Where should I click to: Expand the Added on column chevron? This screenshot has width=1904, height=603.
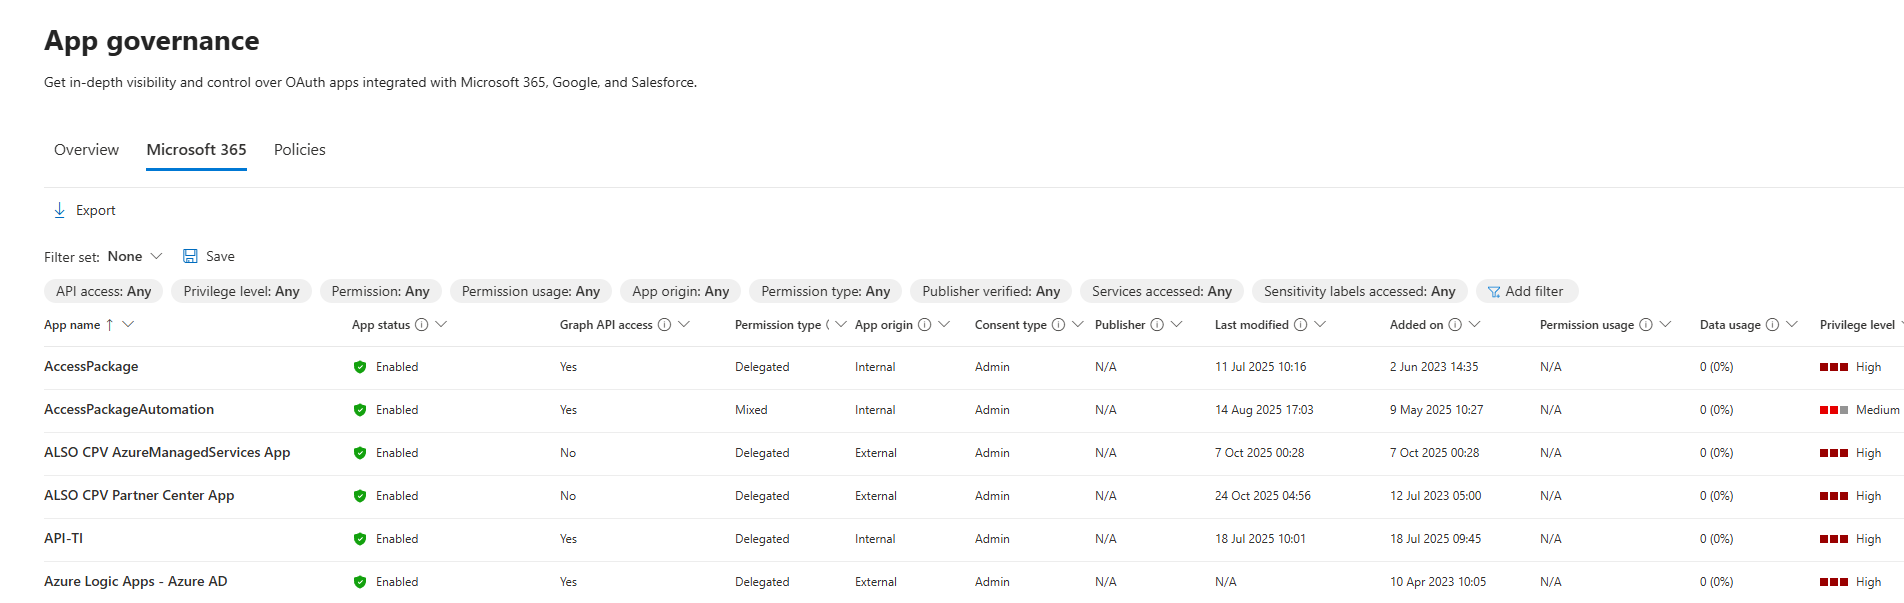click(x=1474, y=325)
